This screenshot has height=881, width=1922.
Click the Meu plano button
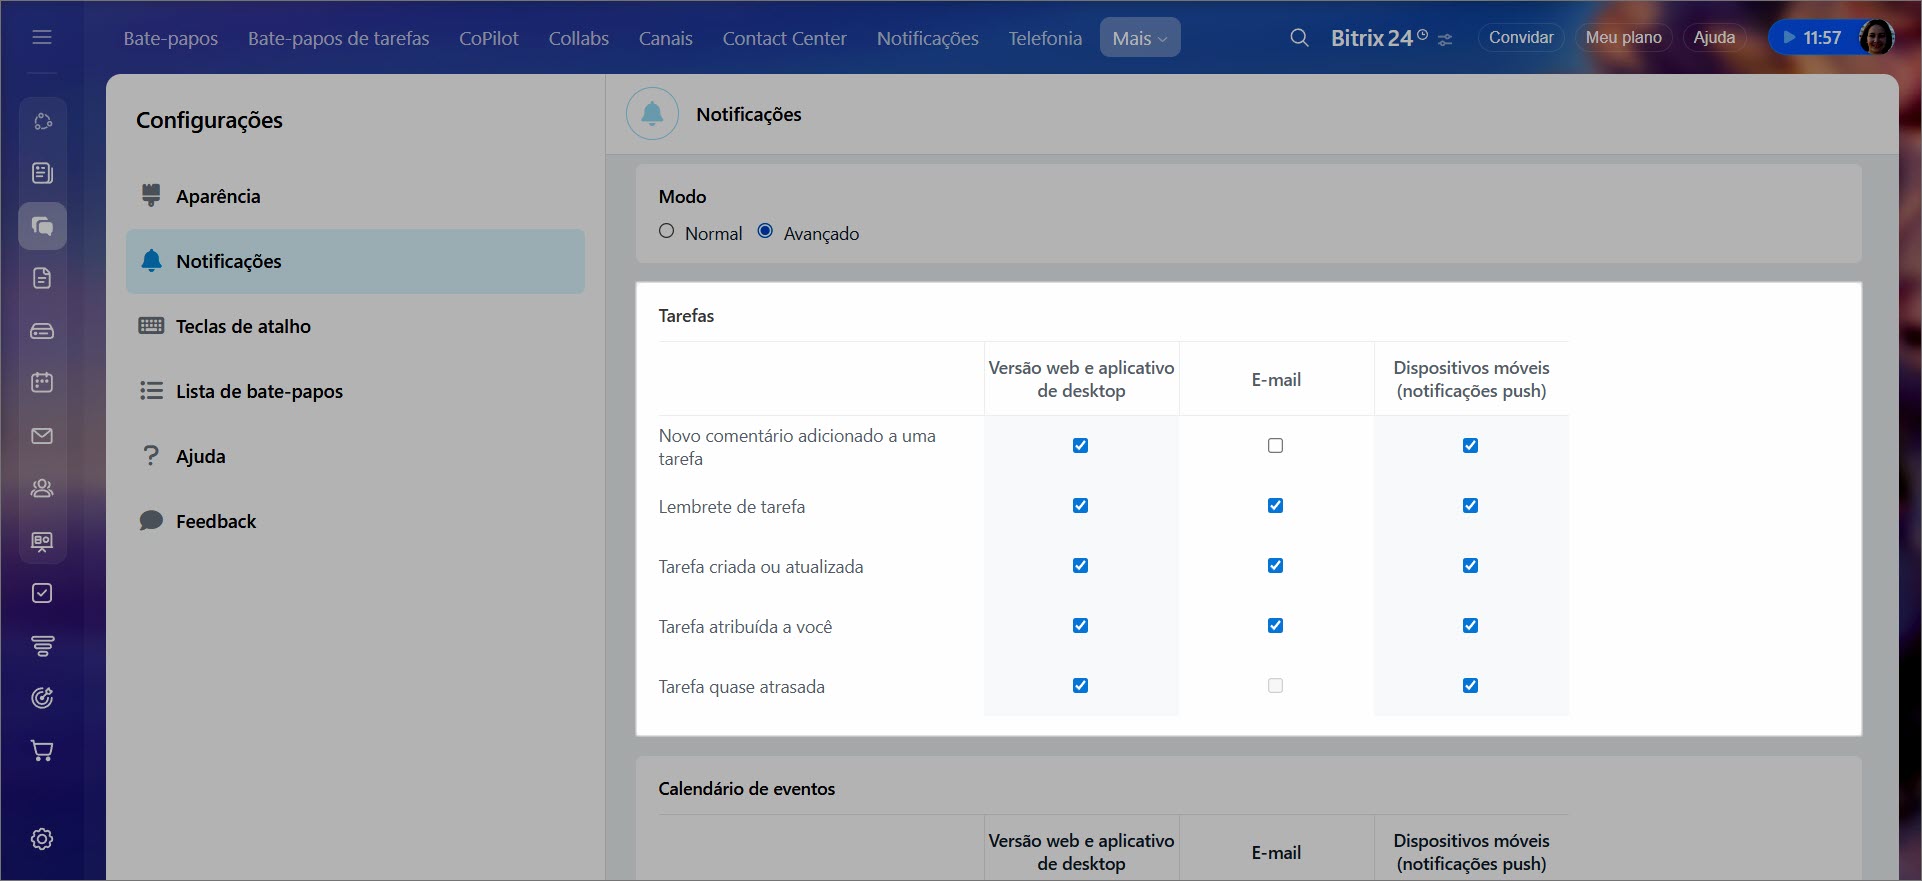1623,38
